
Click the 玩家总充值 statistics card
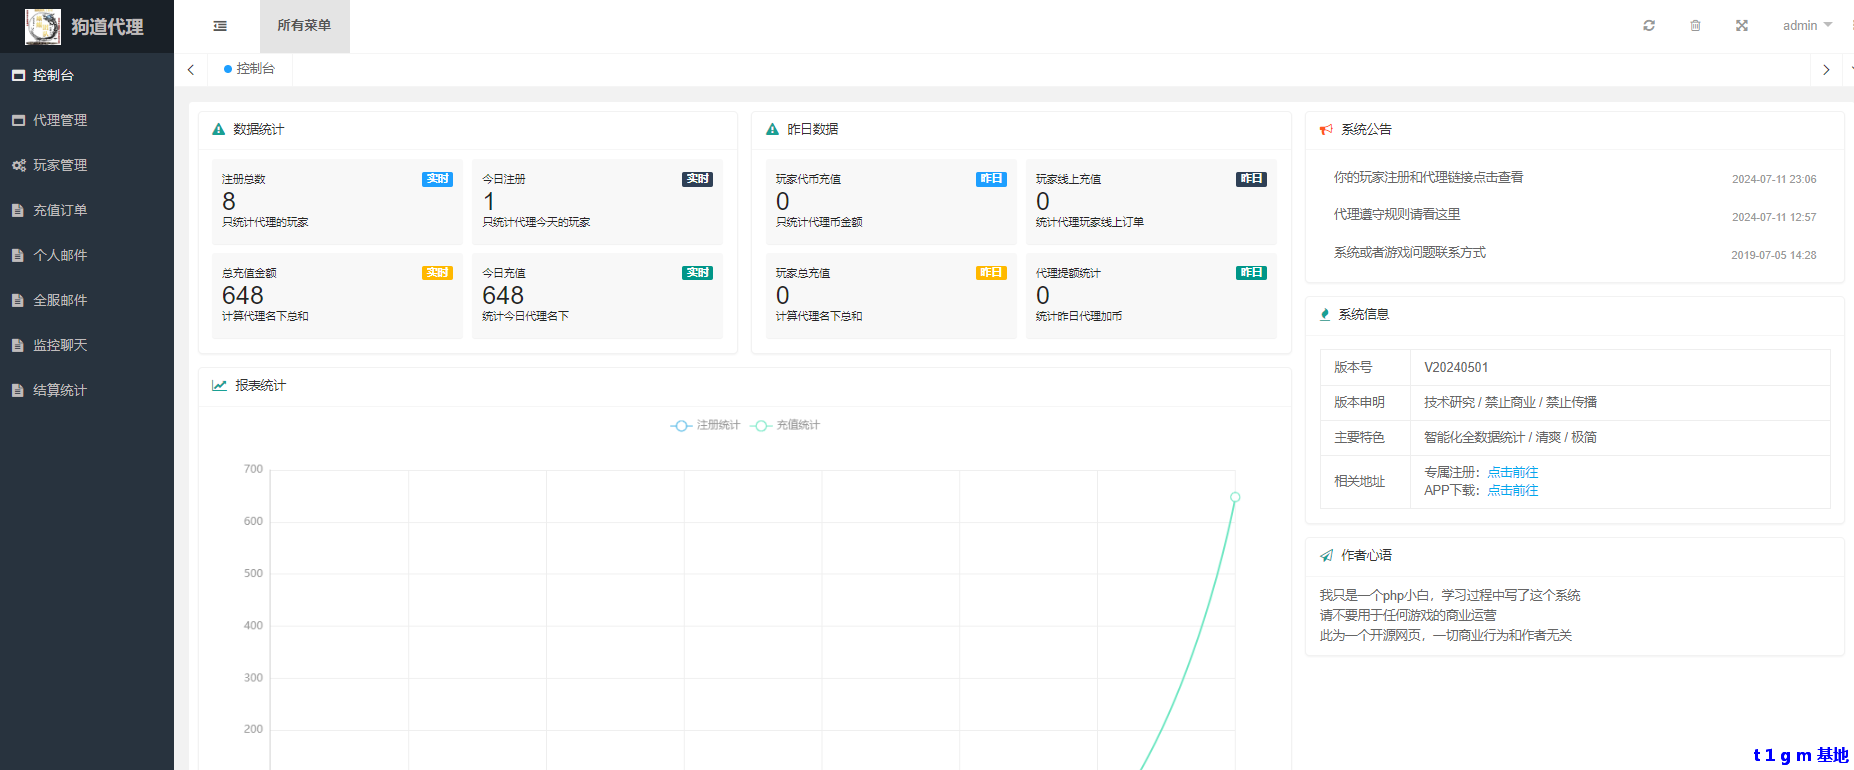tap(891, 296)
